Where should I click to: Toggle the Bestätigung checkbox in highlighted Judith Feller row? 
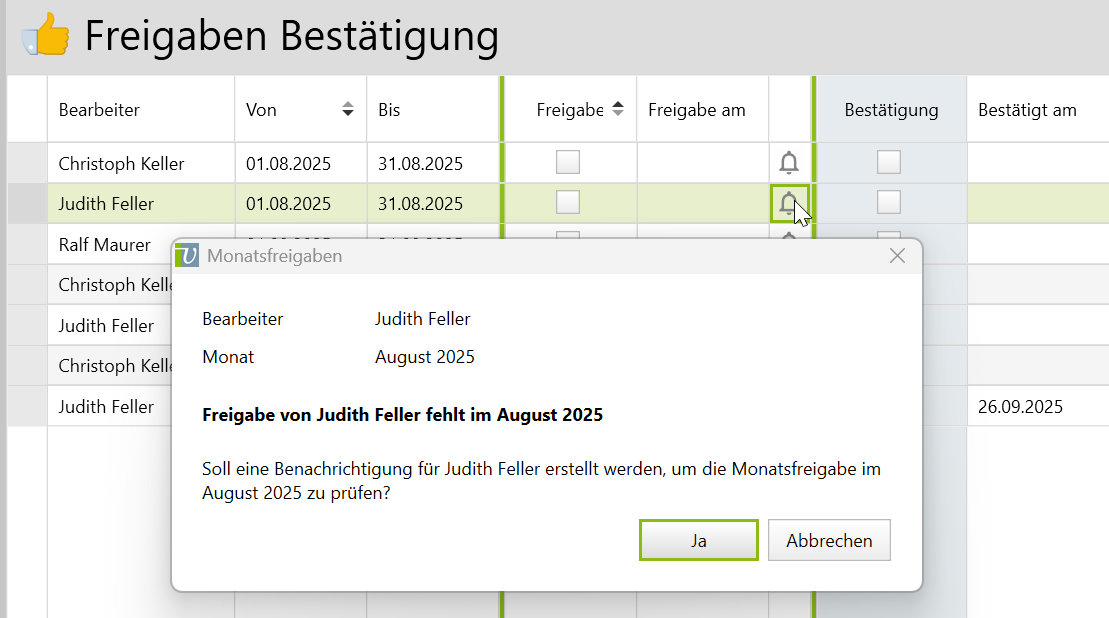pos(888,203)
